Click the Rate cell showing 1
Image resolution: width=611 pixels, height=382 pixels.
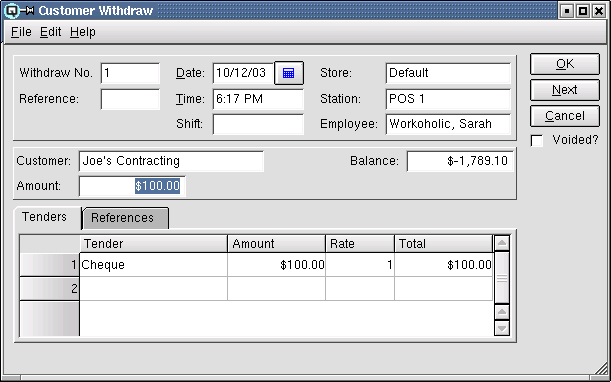coord(360,265)
